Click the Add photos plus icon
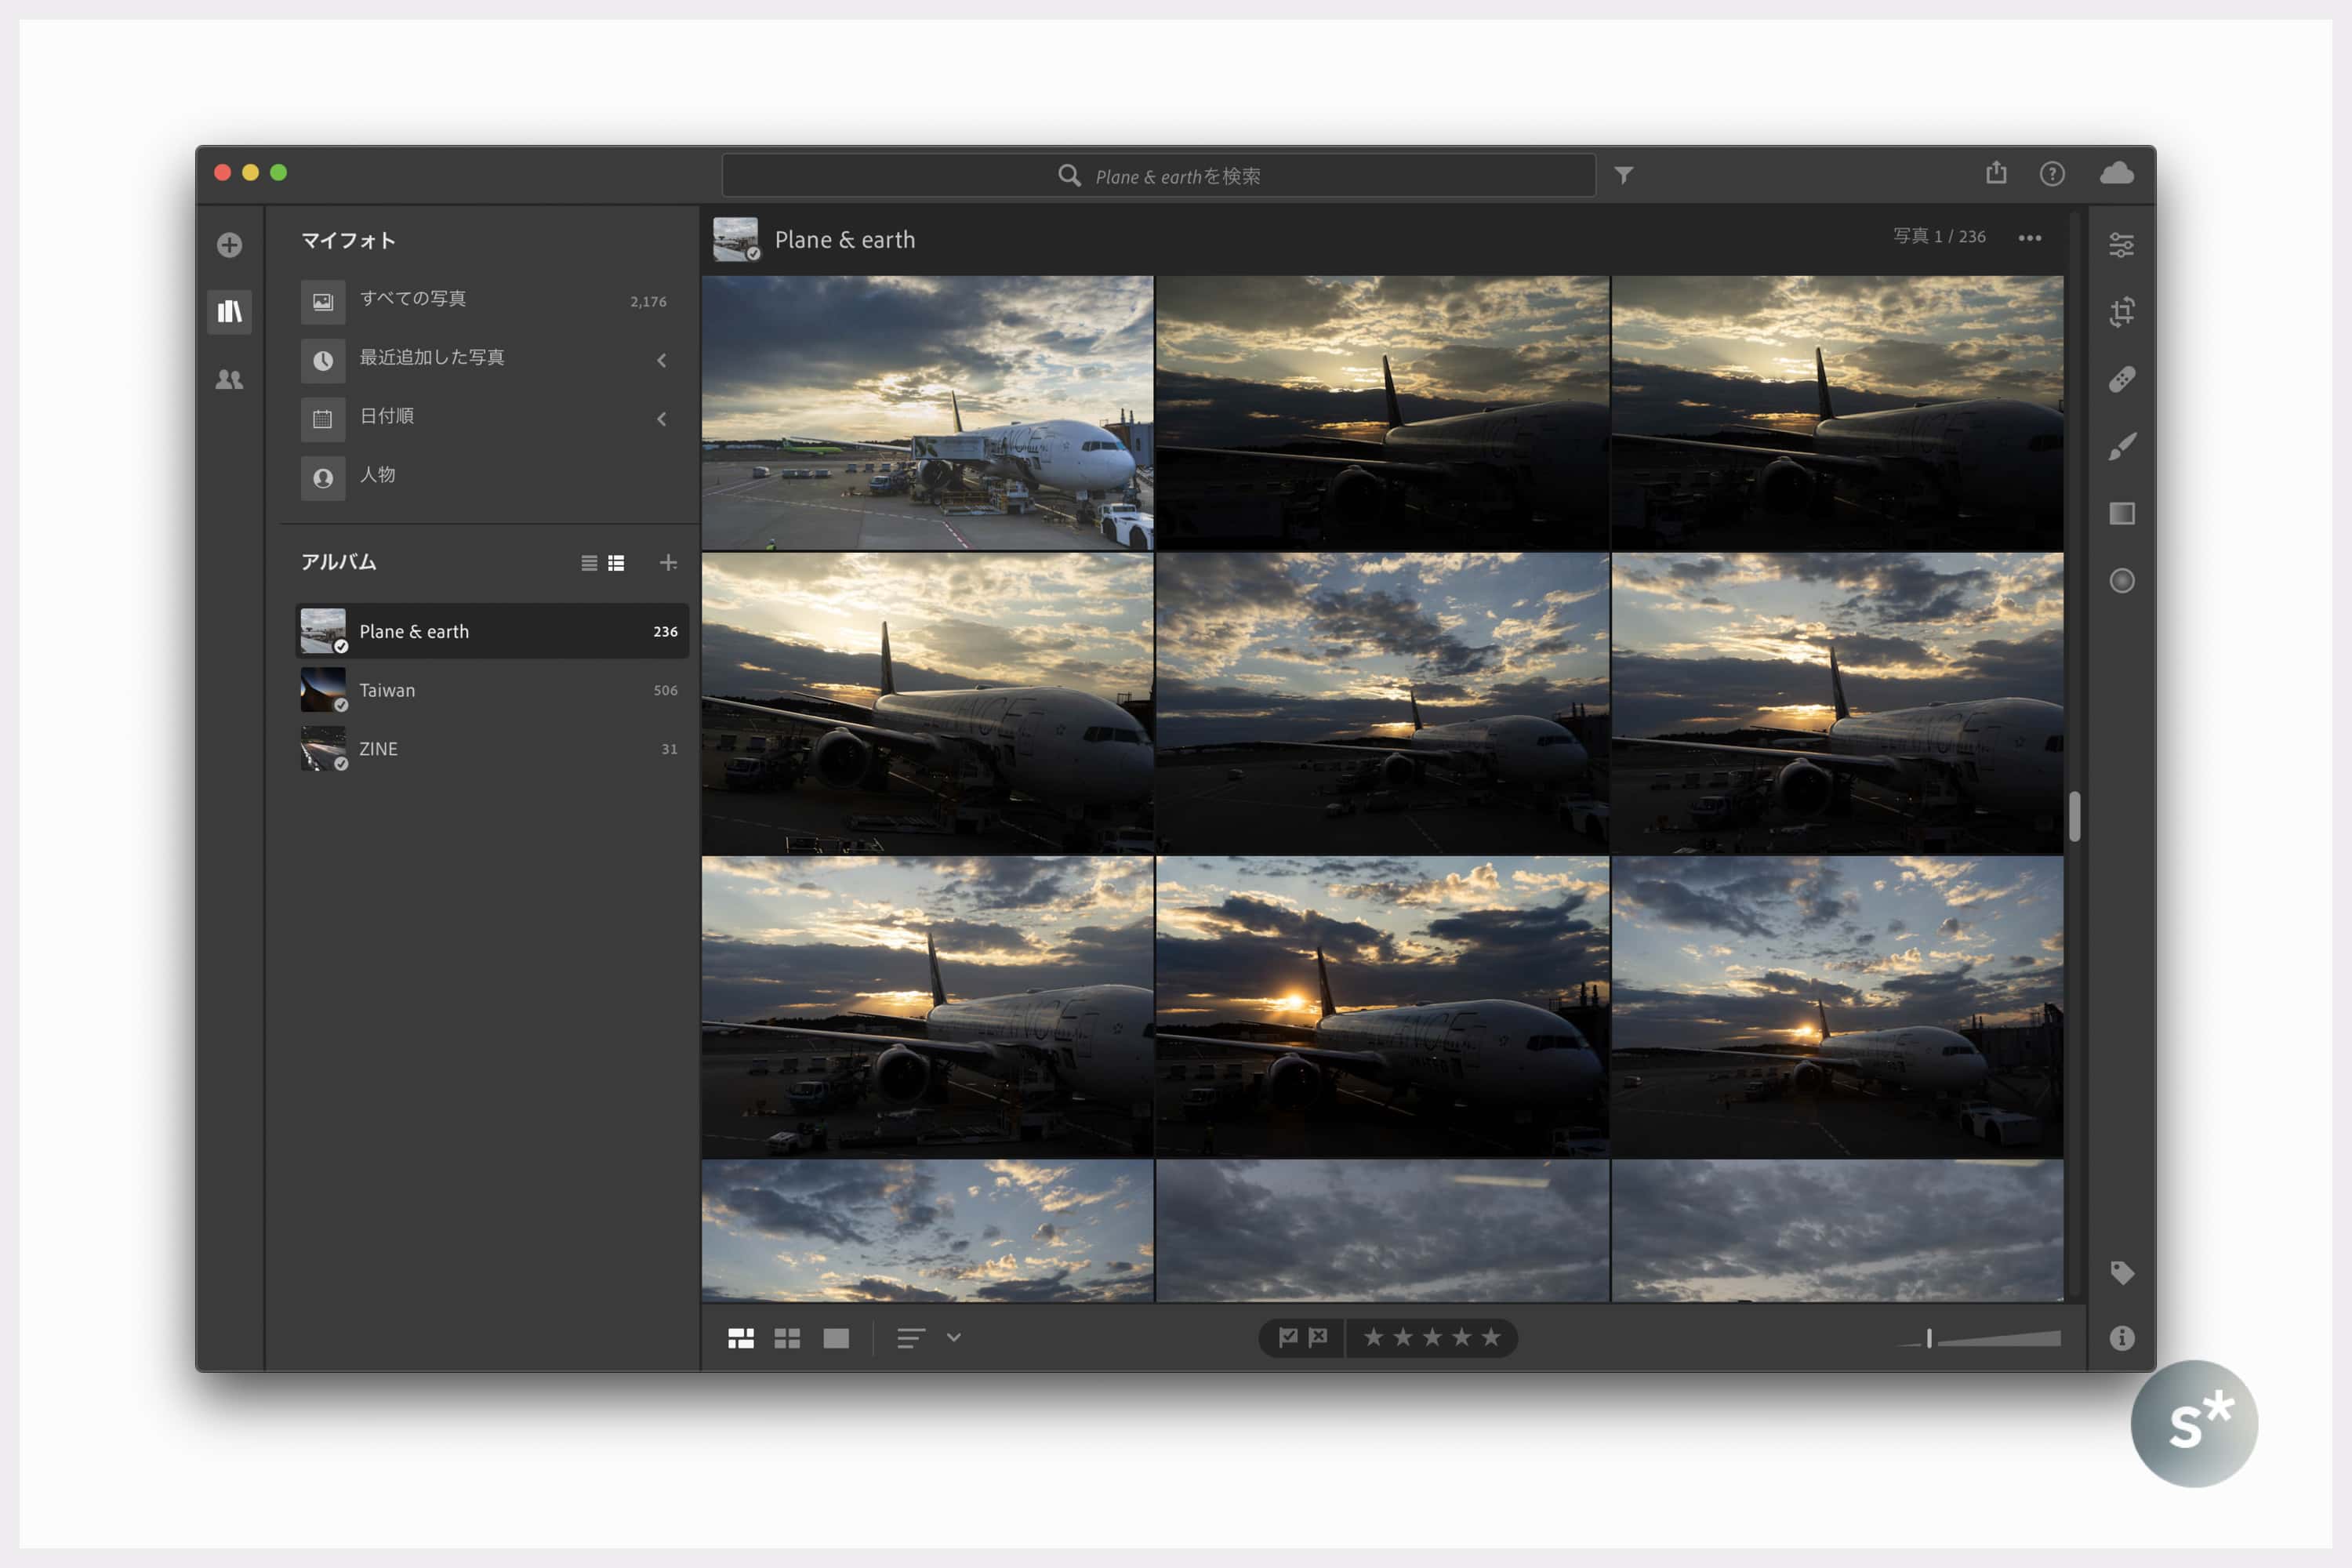 pyautogui.click(x=229, y=245)
